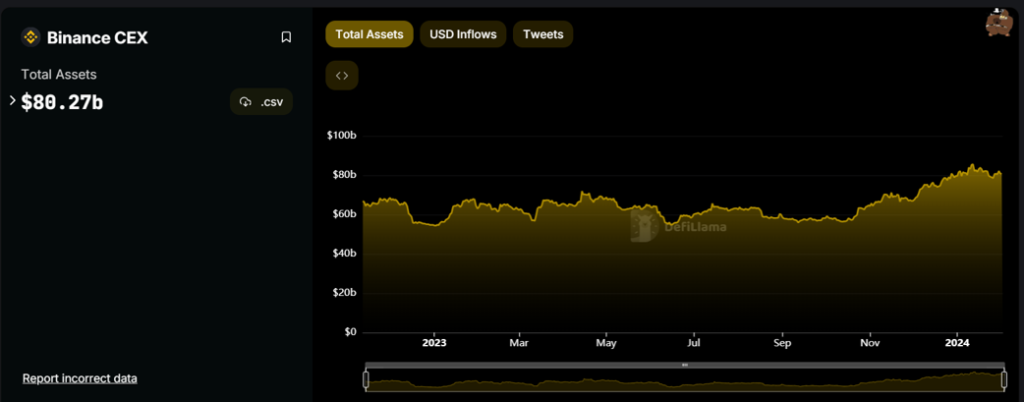Click the 2023 date label
Image resolution: width=1024 pixels, height=402 pixels.
coord(434,343)
